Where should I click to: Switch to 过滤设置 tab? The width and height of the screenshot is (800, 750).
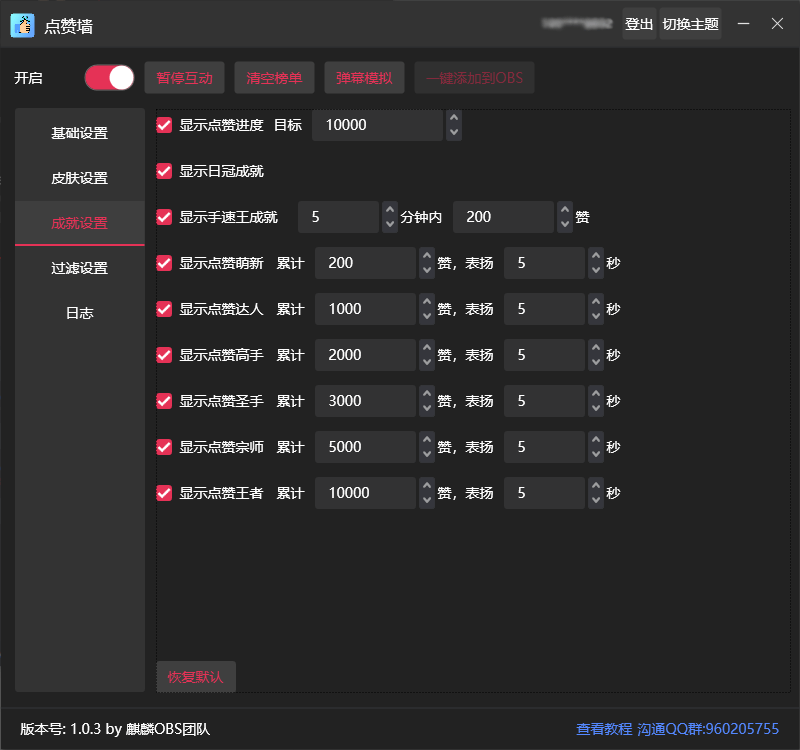click(x=80, y=268)
